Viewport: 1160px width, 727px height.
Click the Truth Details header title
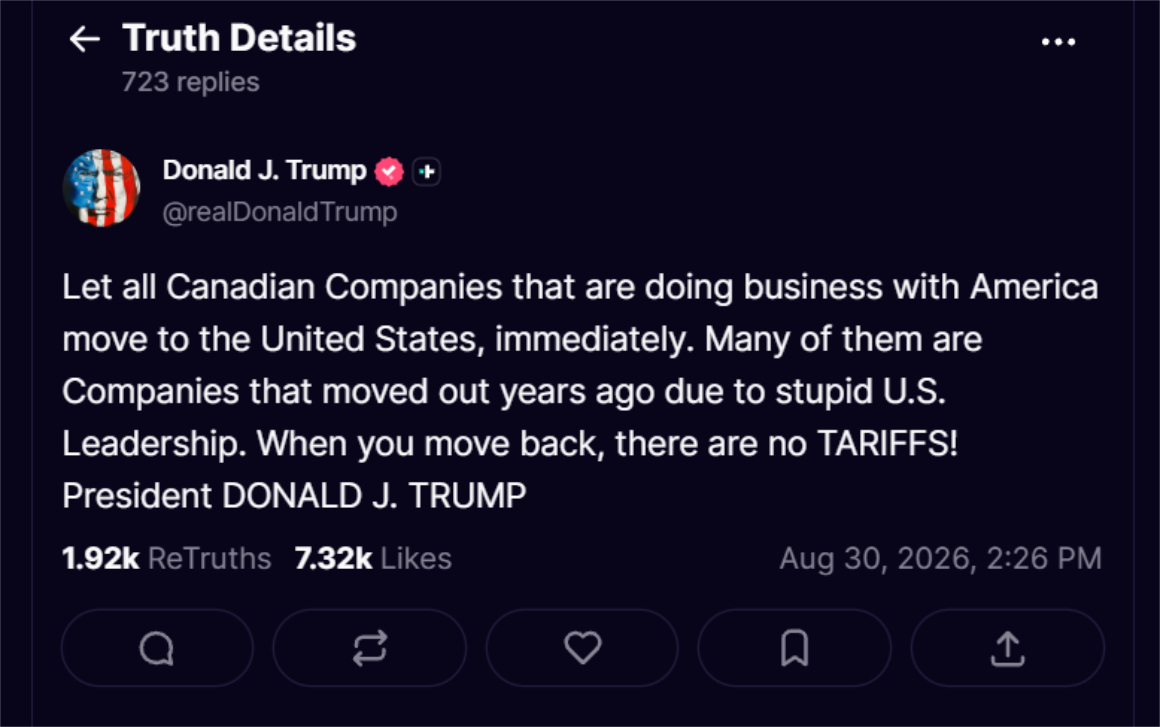(x=239, y=38)
